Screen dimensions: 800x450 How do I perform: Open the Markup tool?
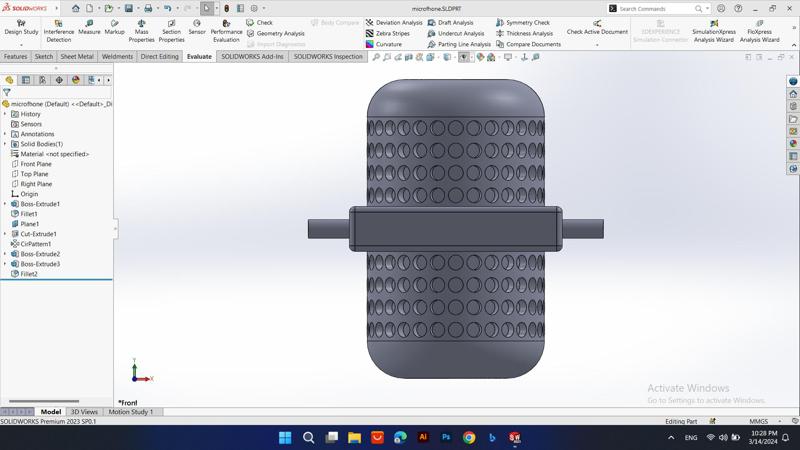(114, 28)
